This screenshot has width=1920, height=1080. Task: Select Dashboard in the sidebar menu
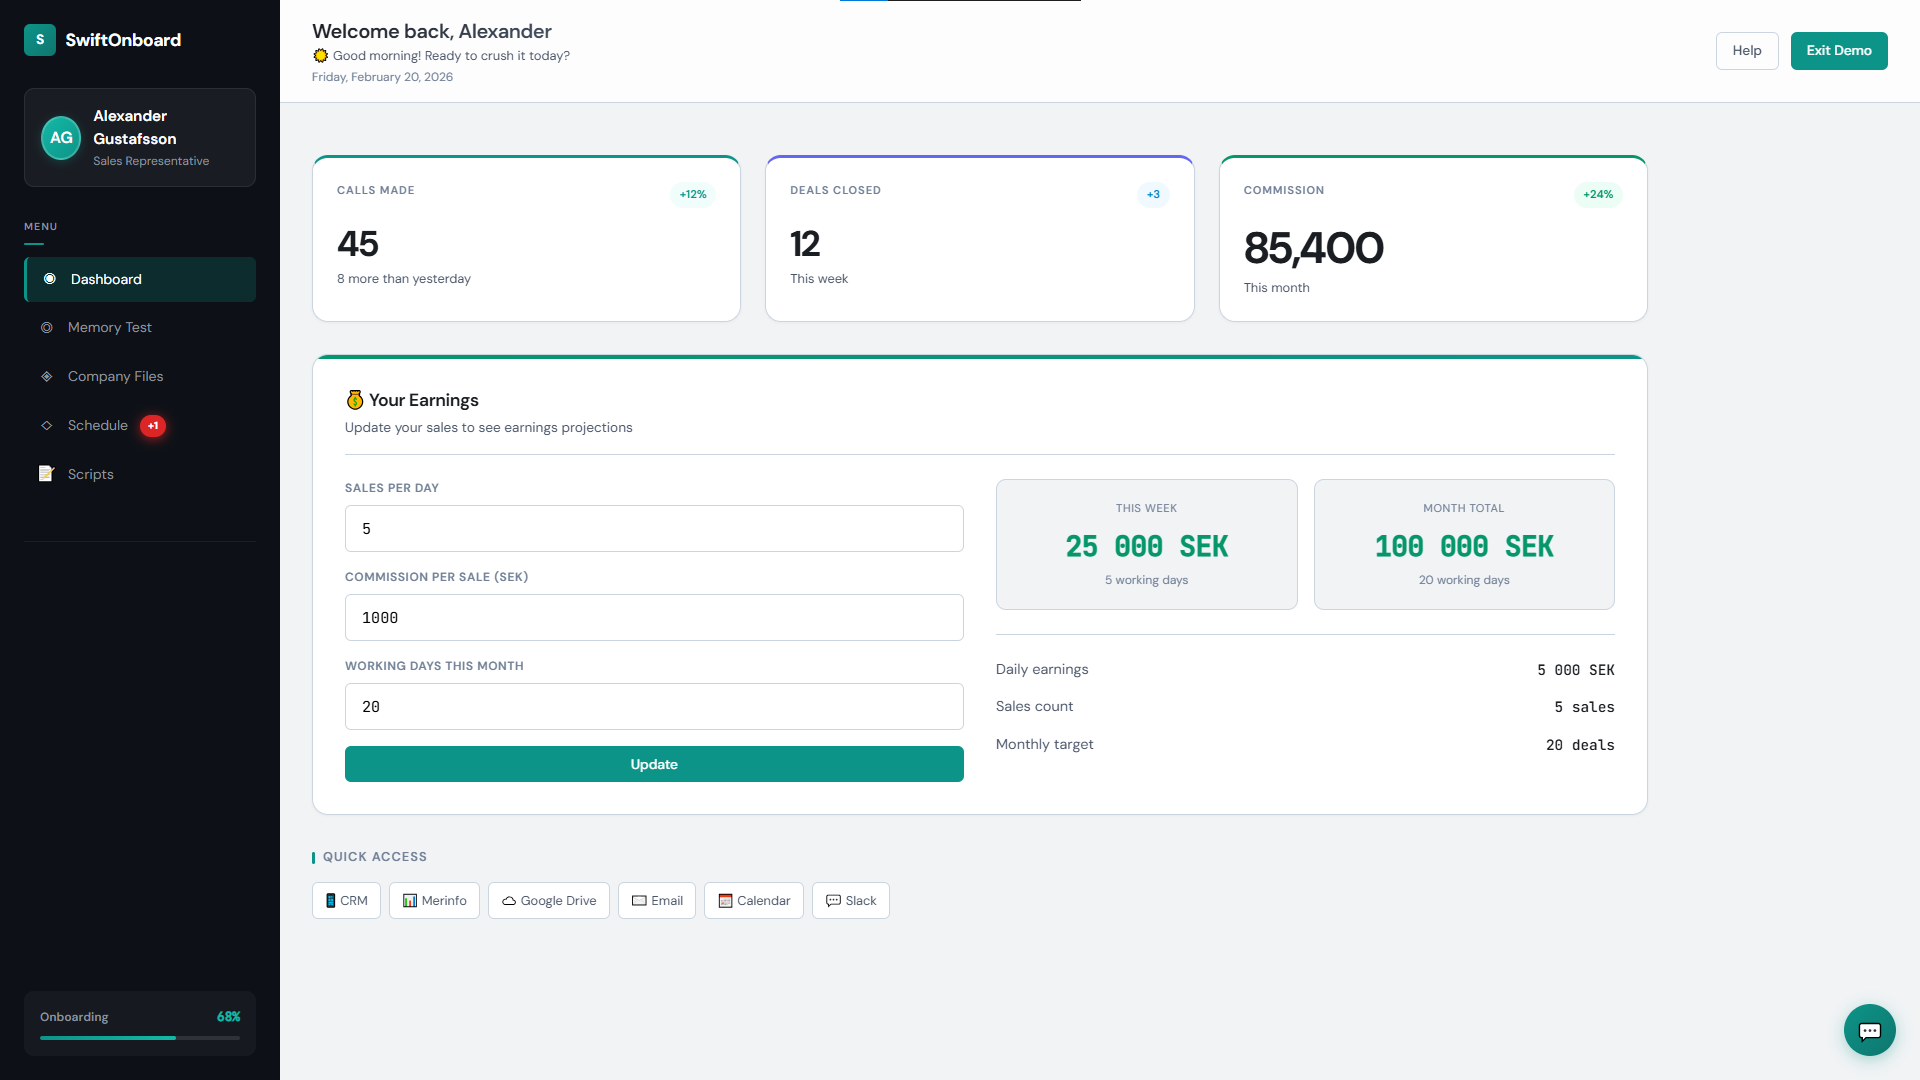[140, 279]
